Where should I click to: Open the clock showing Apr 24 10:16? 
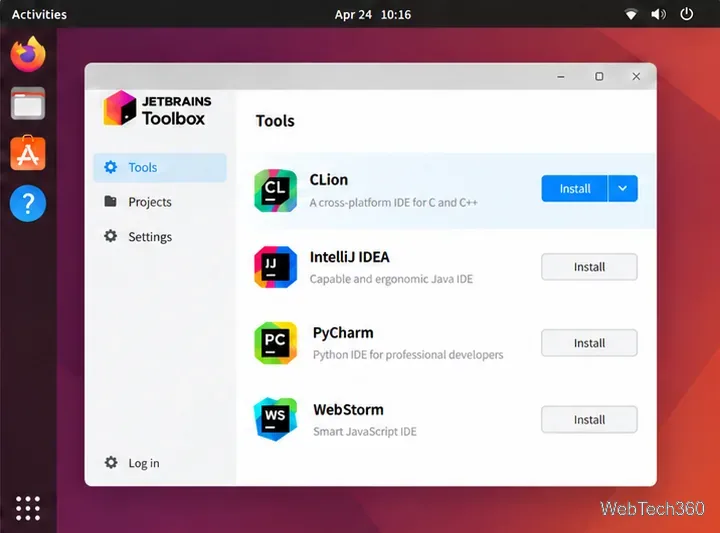[373, 15]
